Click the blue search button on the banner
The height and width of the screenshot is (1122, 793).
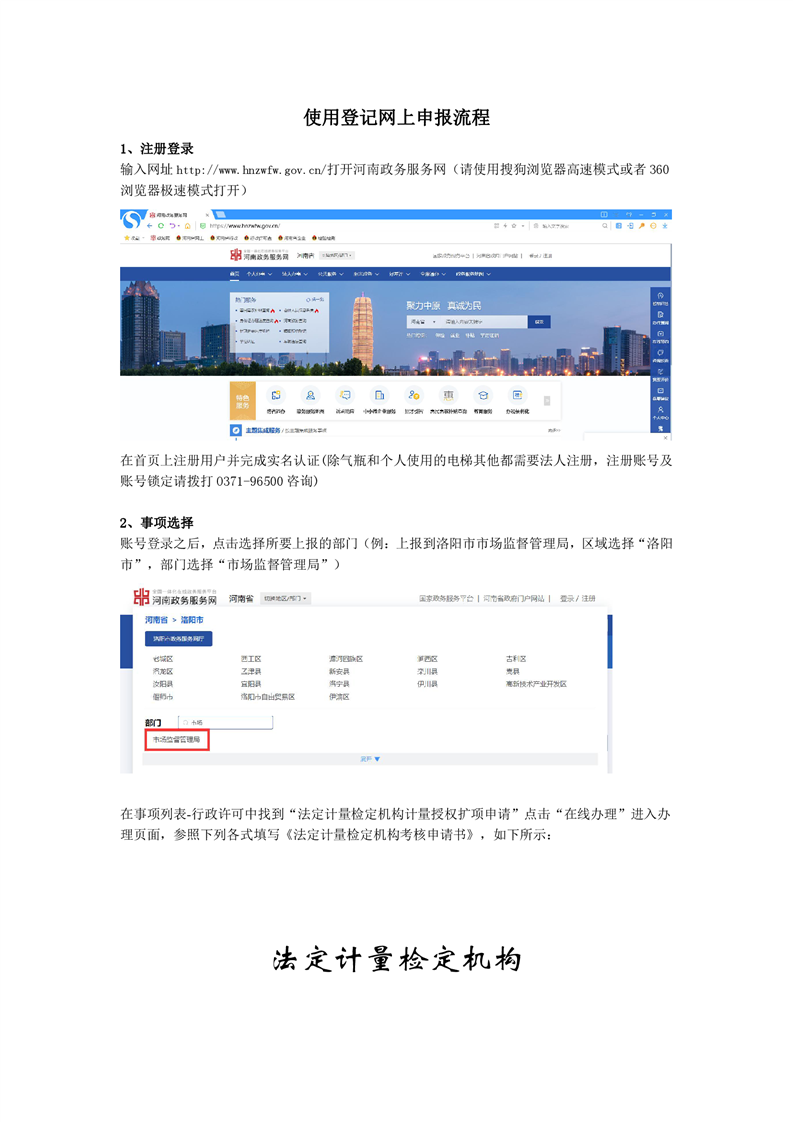click(x=539, y=322)
